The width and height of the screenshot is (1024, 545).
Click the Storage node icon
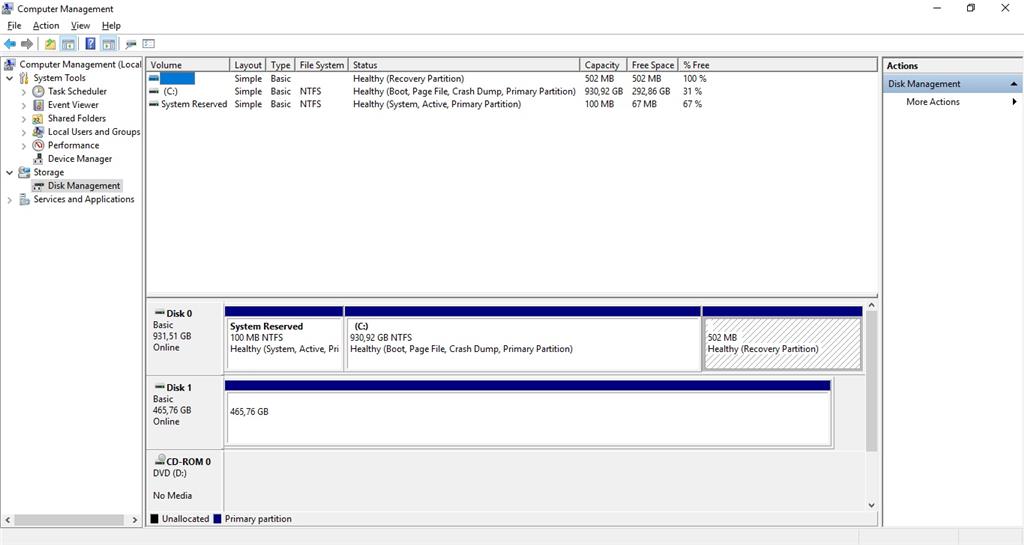coord(24,172)
